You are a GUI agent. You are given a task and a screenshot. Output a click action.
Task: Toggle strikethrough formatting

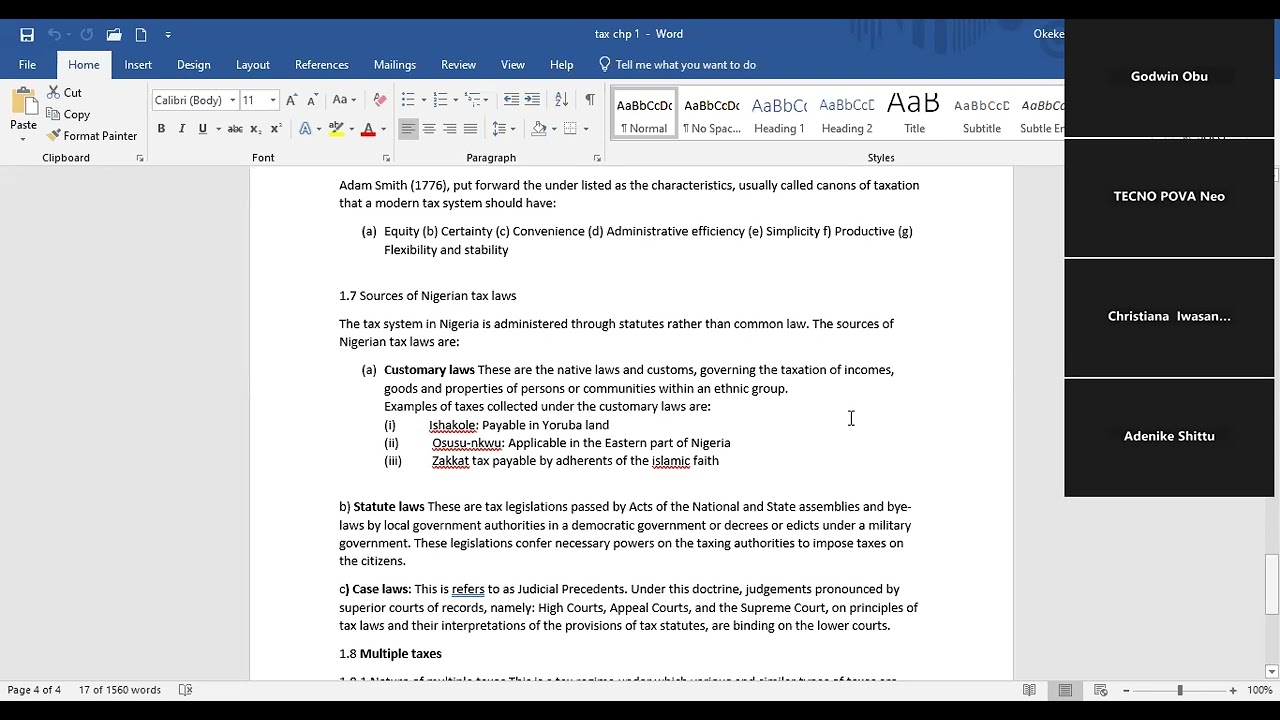[x=235, y=129]
